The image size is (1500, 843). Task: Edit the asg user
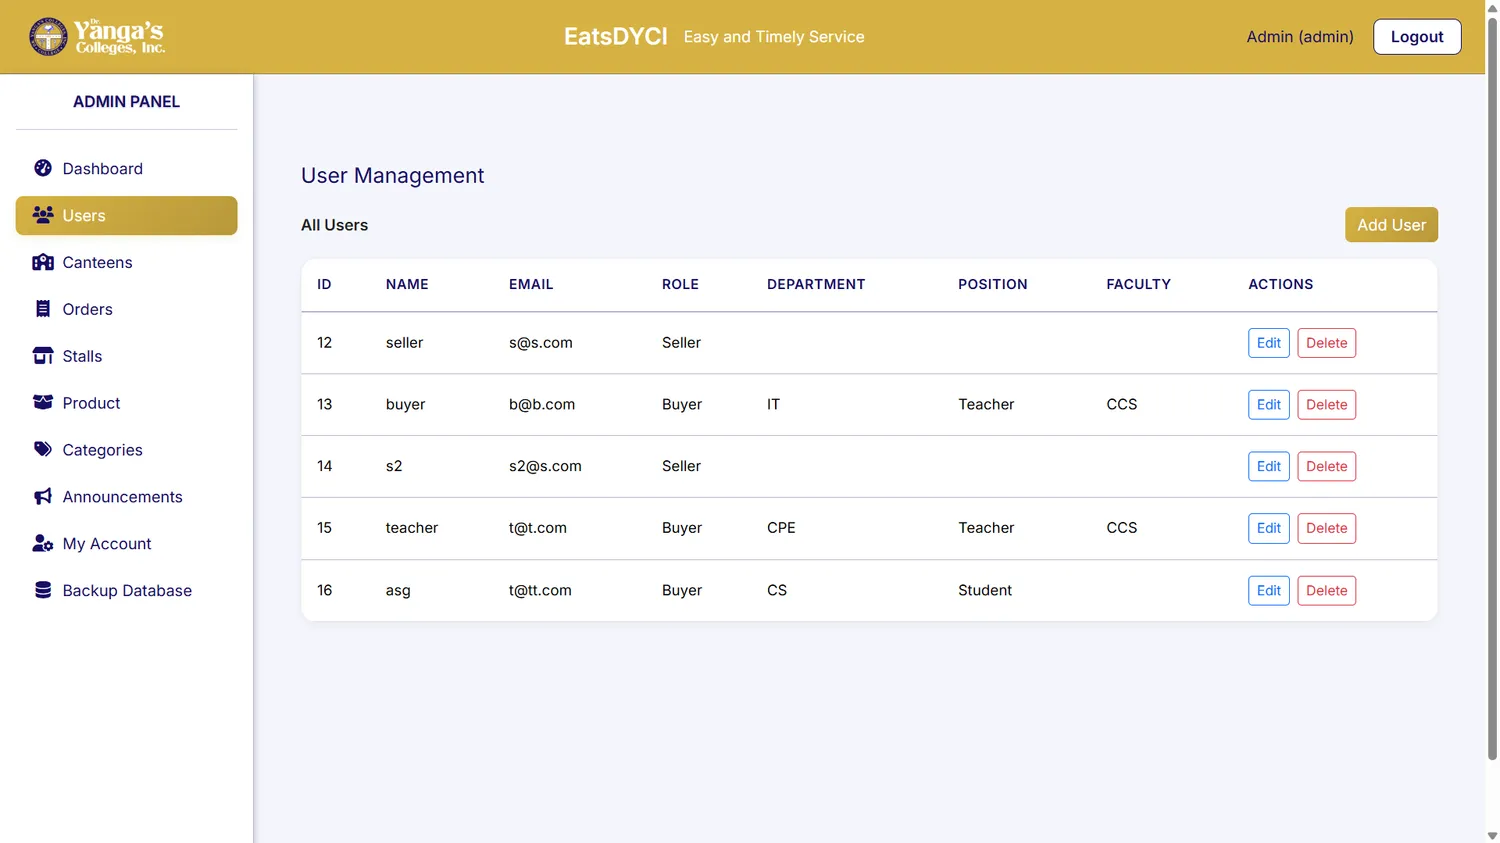(x=1268, y=591)
